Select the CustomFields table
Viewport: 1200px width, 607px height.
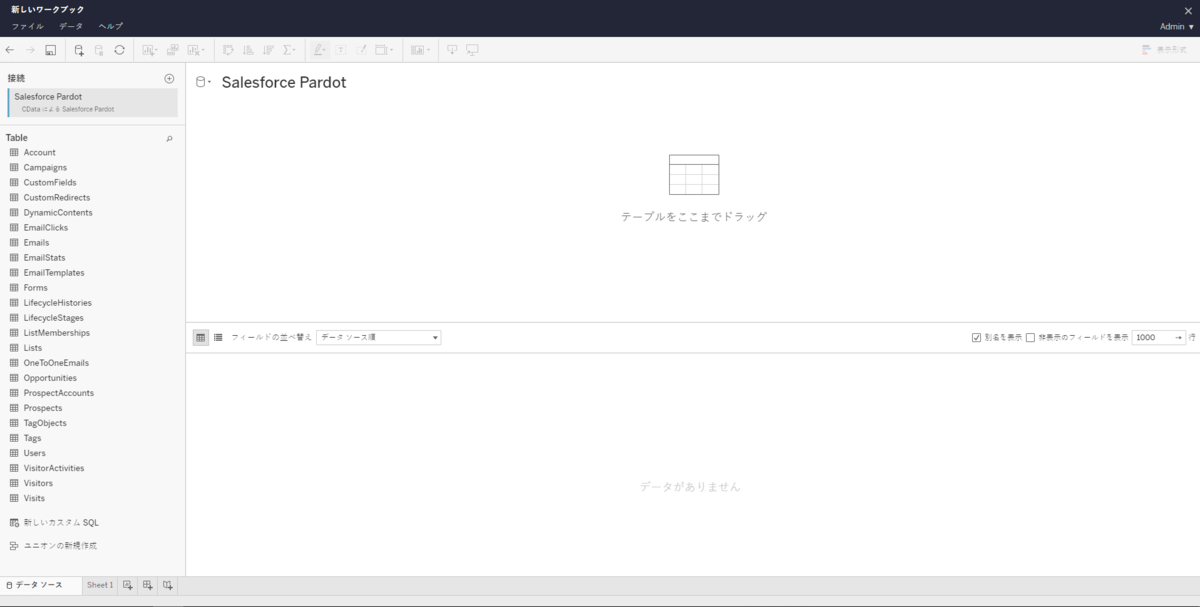point(50,182)
